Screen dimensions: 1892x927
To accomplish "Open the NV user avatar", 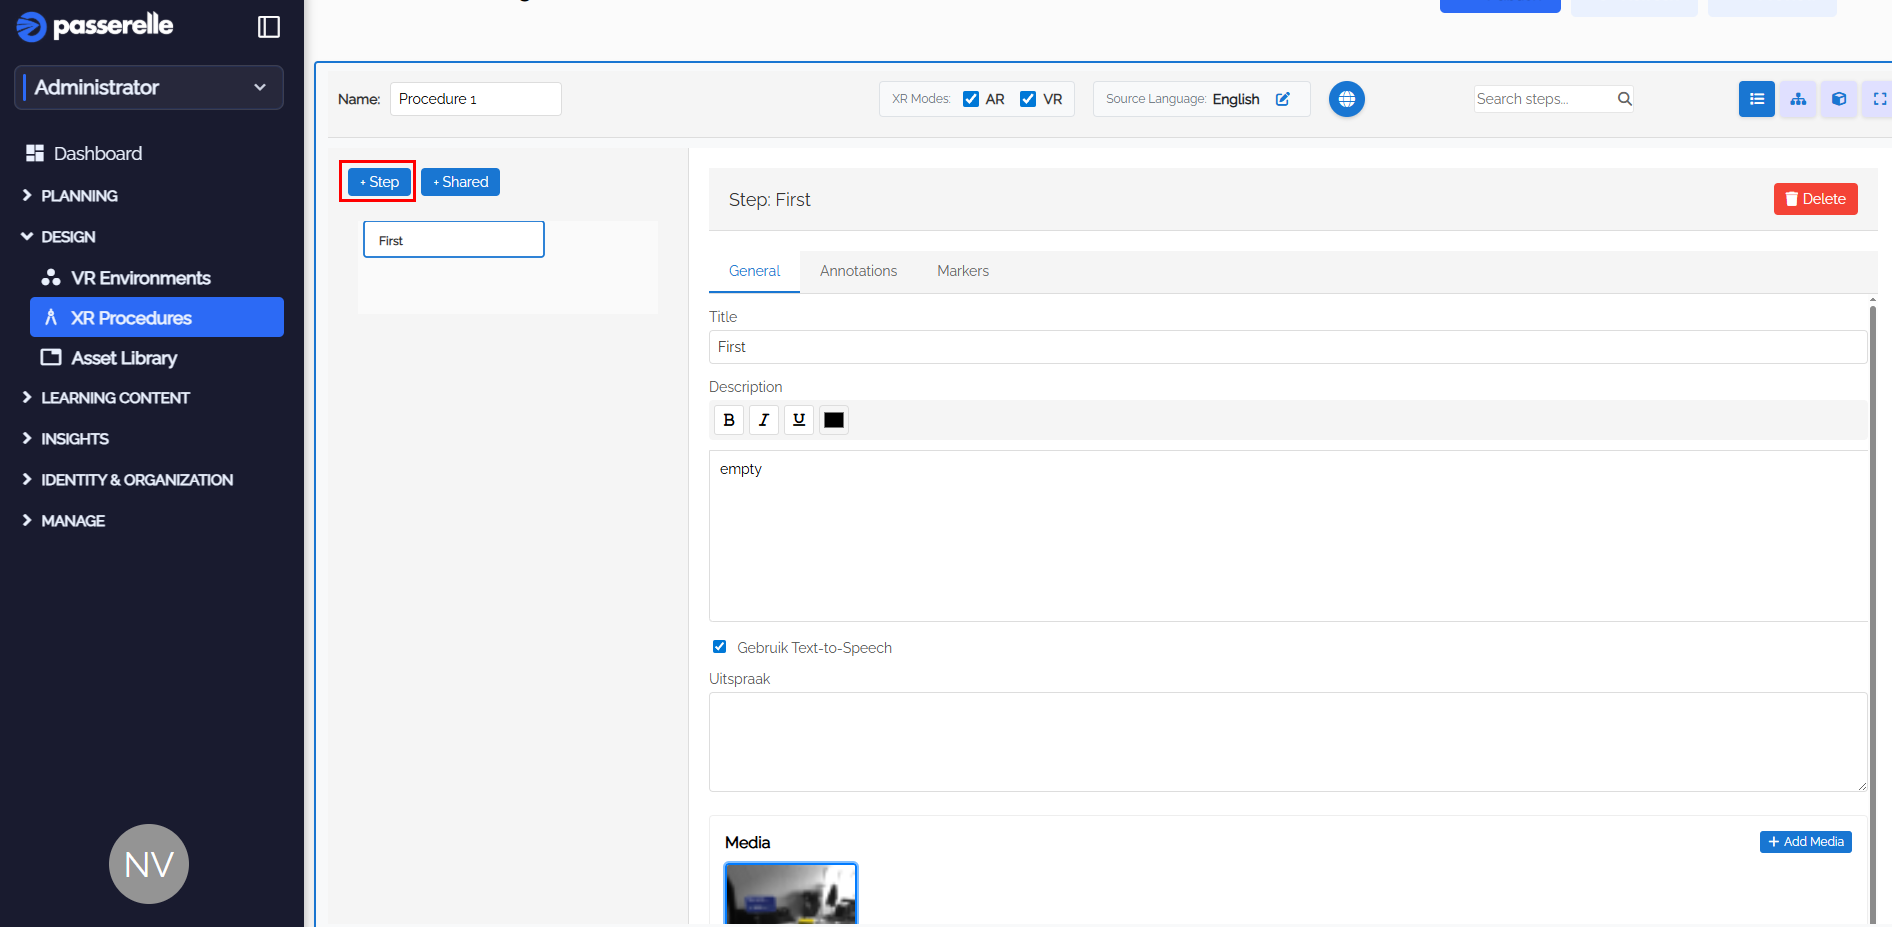I will 149,864.
